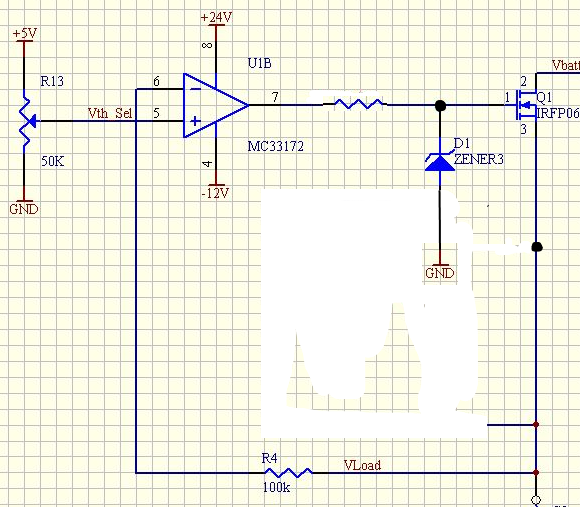Click the unlabeled resistor at op-amp output
This screenshot has width=580, height=507.
[358, 104]
